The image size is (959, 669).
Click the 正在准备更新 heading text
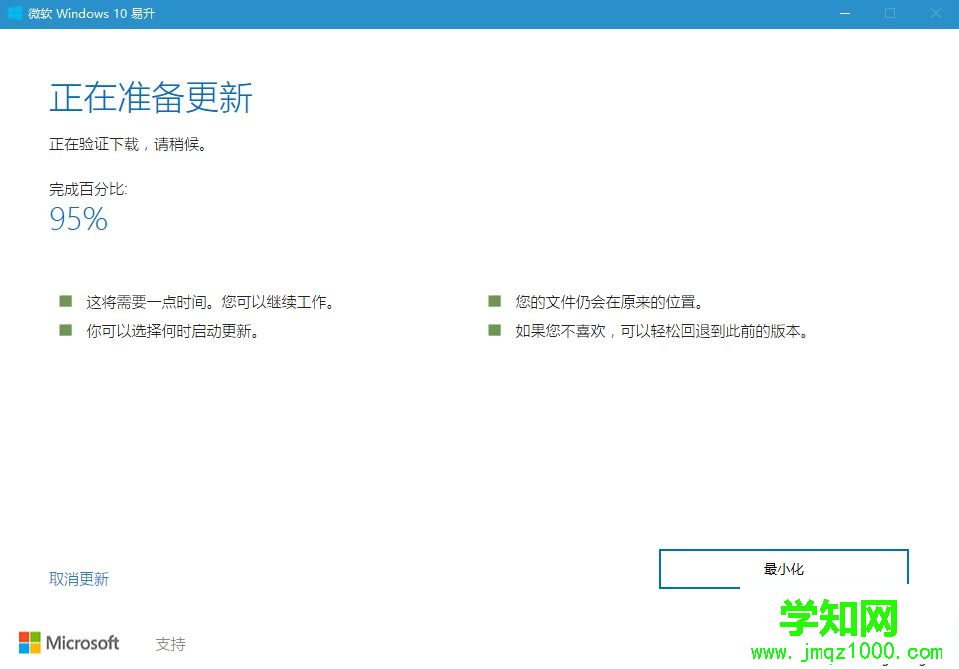[x=150, y=97]
